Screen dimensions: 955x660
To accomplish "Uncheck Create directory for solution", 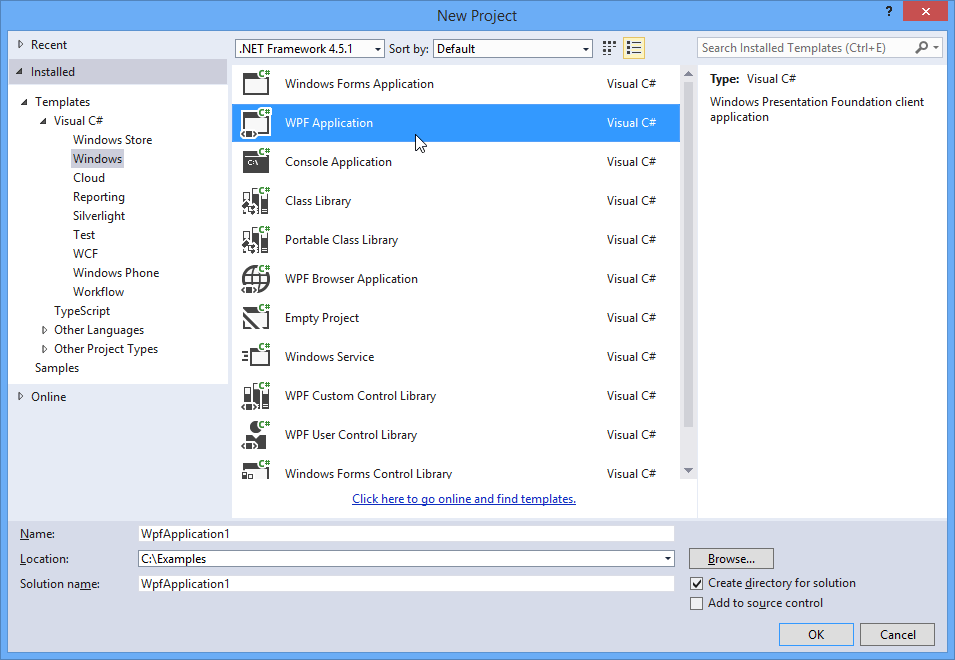I will pos(695,583).
